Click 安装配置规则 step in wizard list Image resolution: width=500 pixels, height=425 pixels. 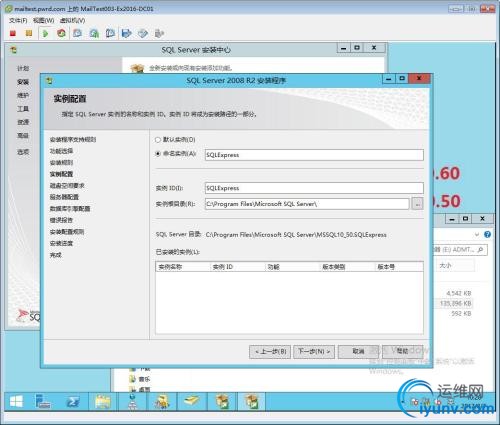[x=67, y=232]
